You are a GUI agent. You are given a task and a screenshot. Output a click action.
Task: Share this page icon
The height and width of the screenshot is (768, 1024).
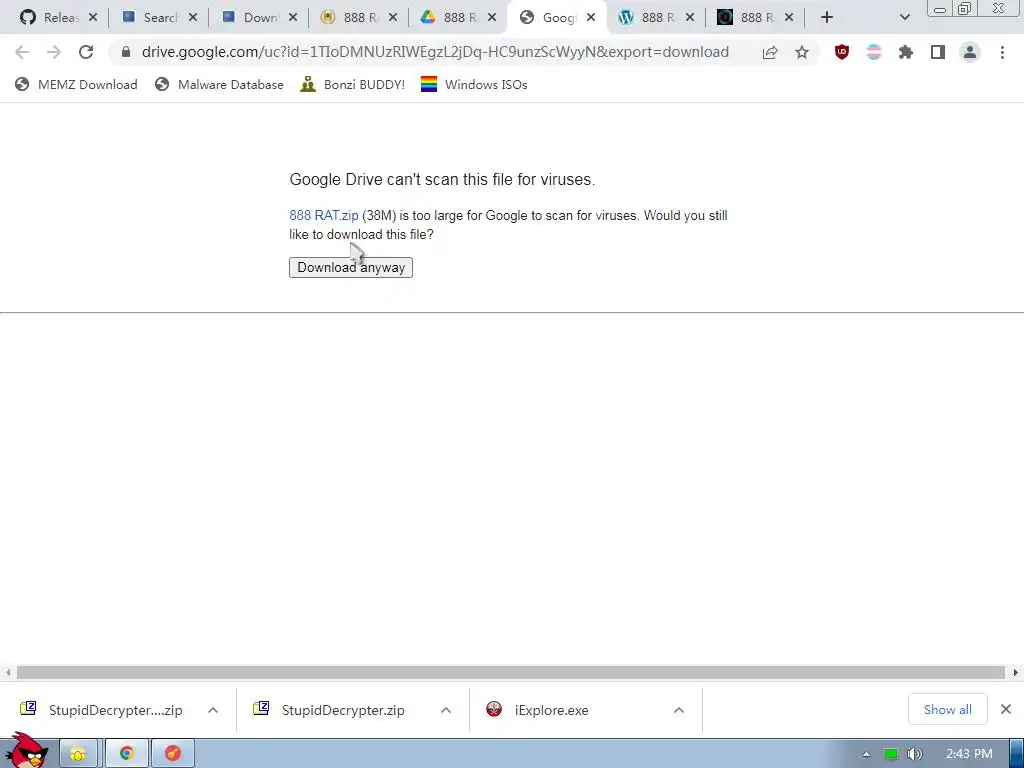770,52
